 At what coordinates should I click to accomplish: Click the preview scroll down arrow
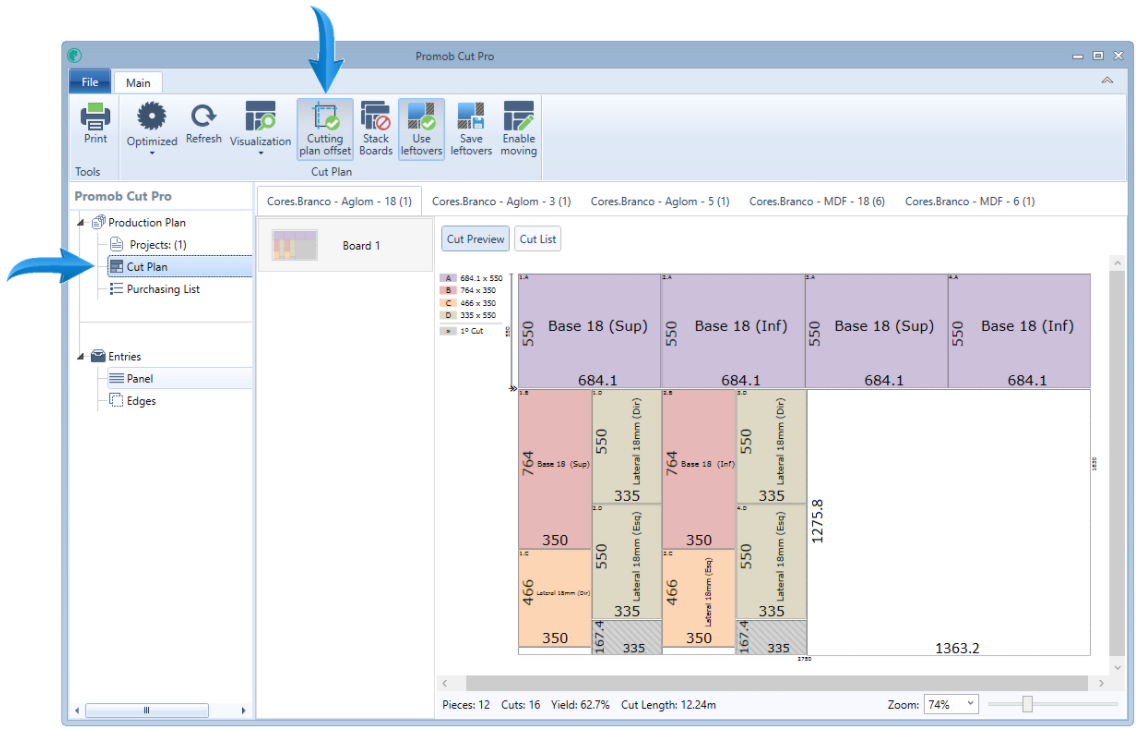(1117, 667)
